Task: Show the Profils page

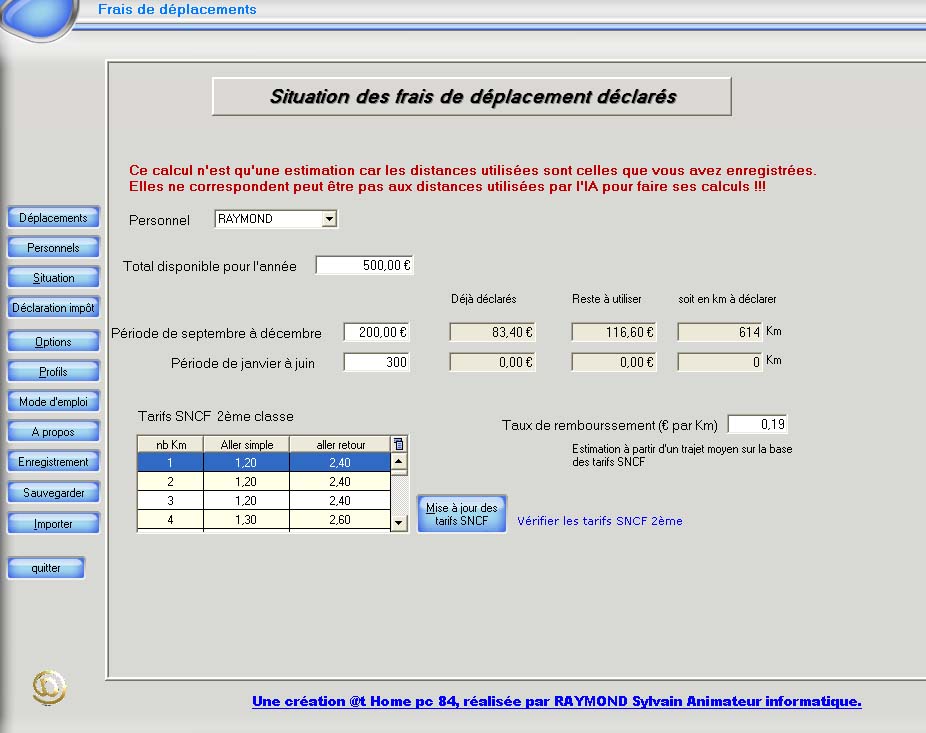Action: [53, 372]
